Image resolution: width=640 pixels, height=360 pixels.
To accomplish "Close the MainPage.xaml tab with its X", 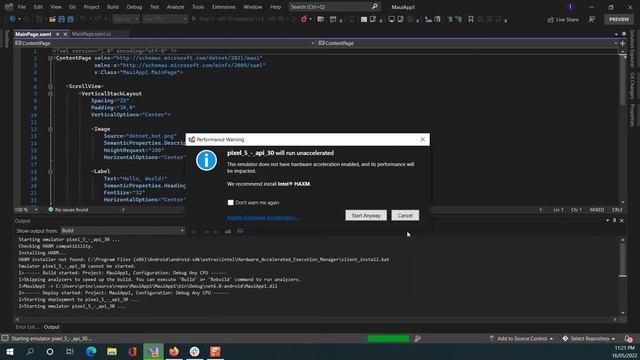I will tap(65, 34).
